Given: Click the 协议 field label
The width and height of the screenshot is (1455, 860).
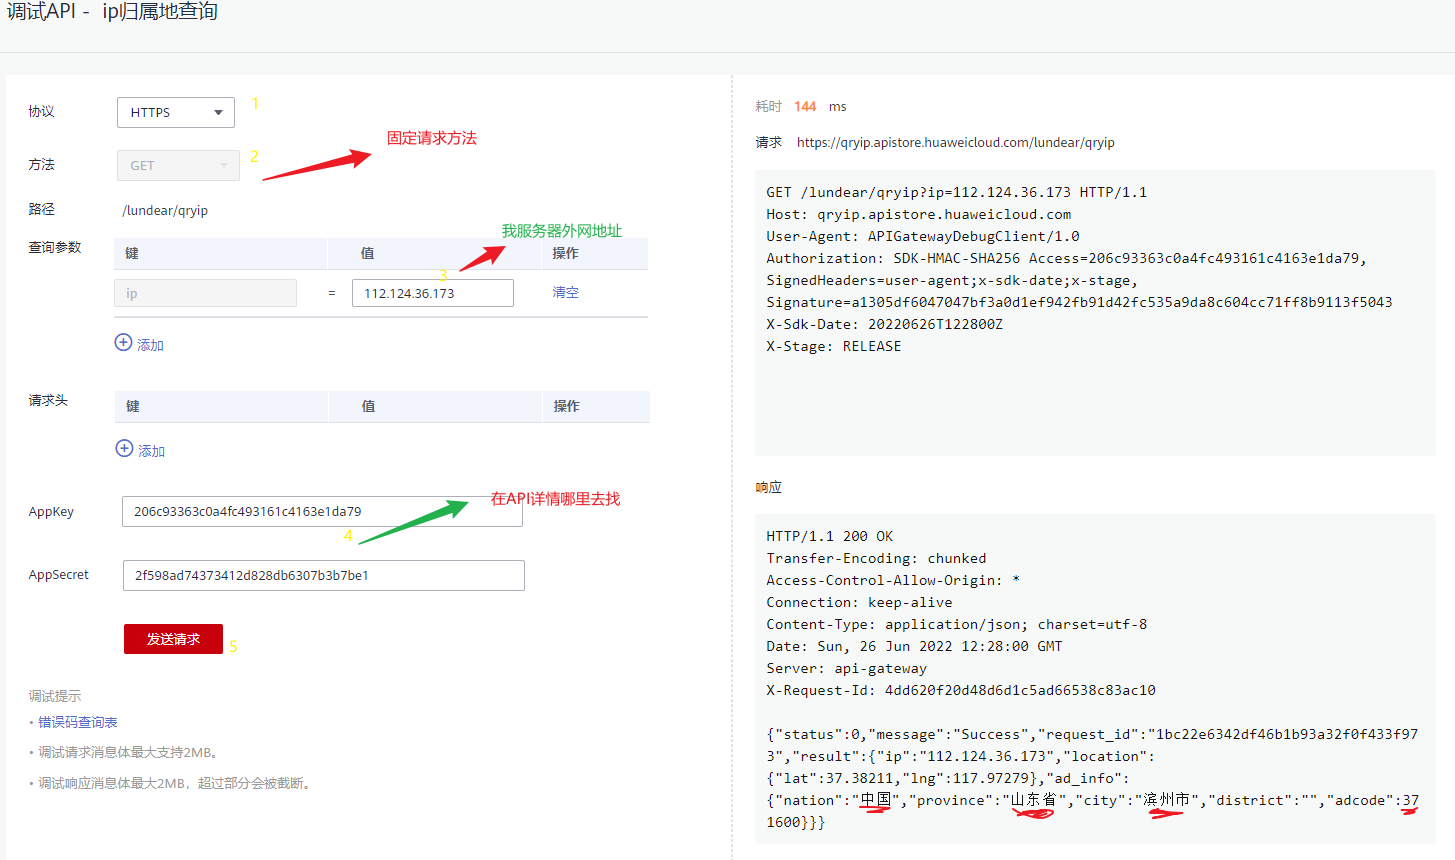Looking at the screenshot, I should (41, 111).
